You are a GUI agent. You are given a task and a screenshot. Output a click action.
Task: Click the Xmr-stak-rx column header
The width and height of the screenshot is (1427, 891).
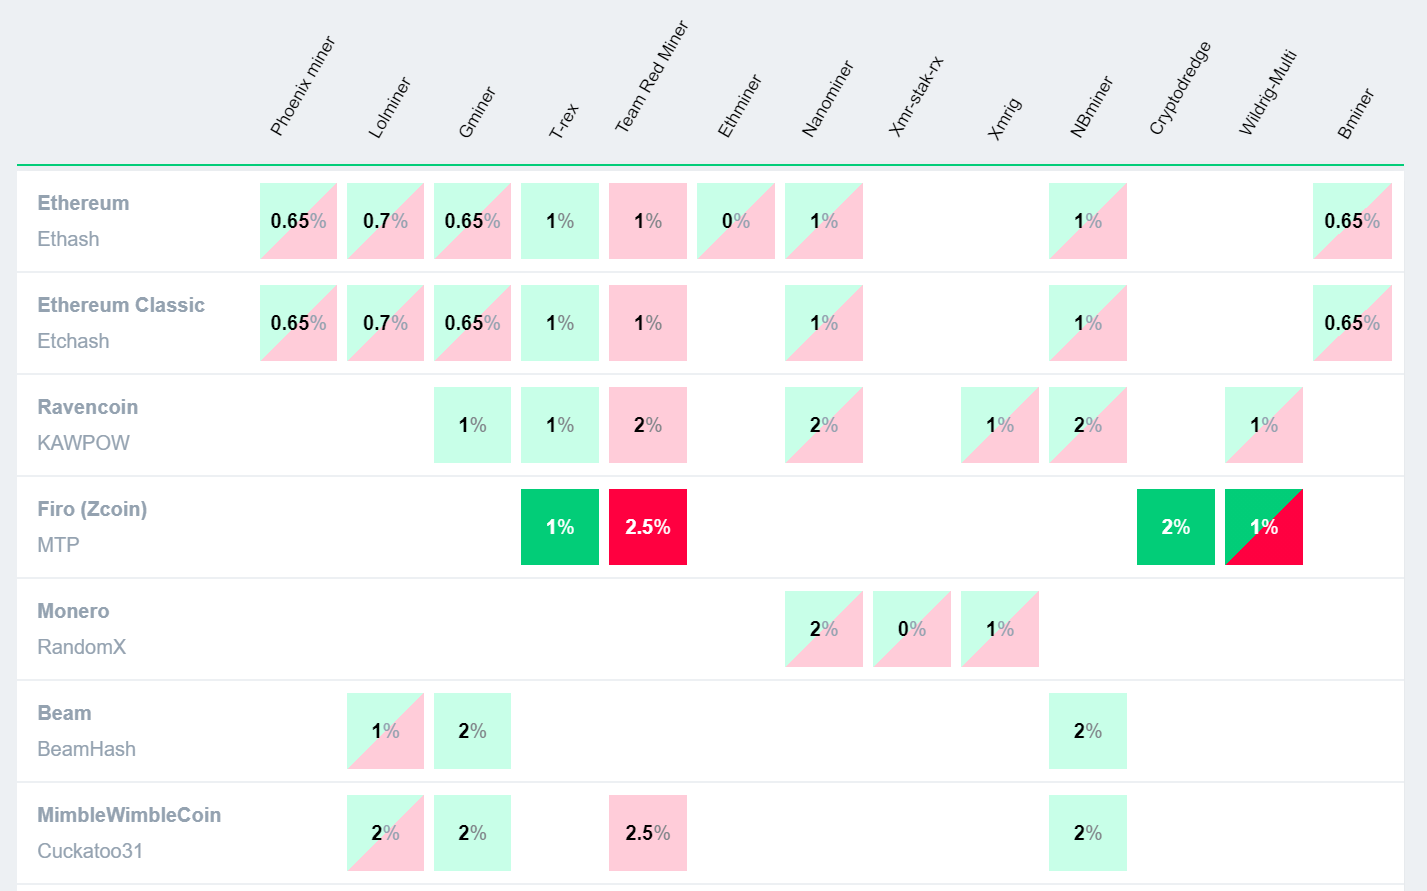[915, 96]
